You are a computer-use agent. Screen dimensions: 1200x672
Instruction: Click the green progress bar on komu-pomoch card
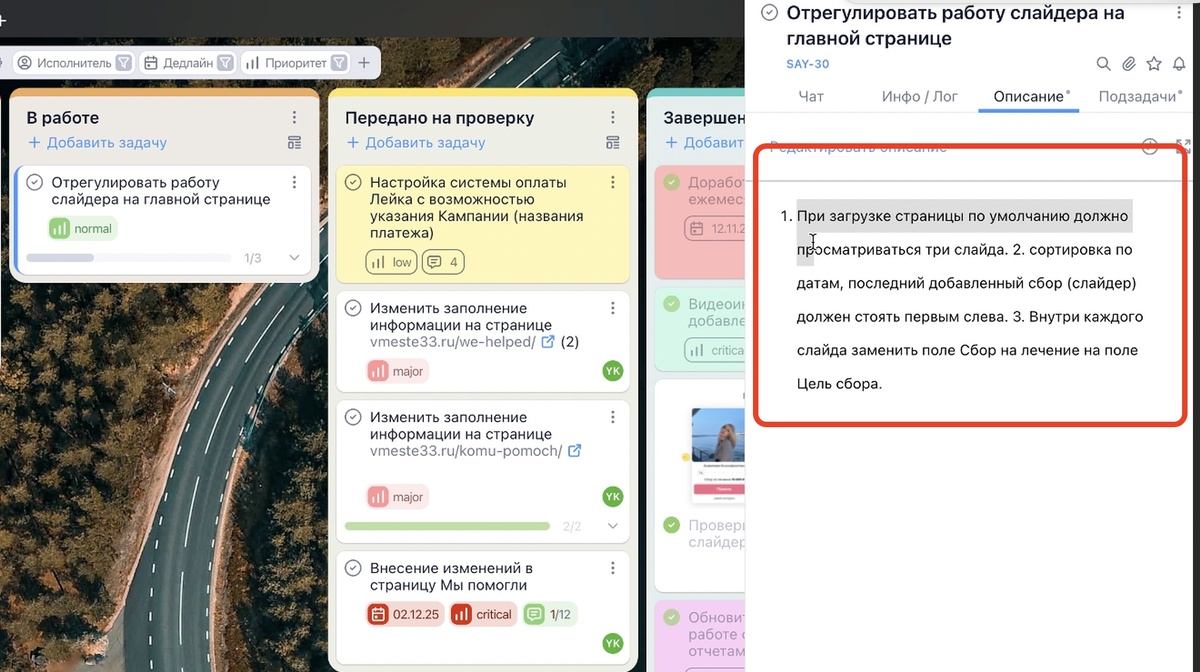click(448, 526)
